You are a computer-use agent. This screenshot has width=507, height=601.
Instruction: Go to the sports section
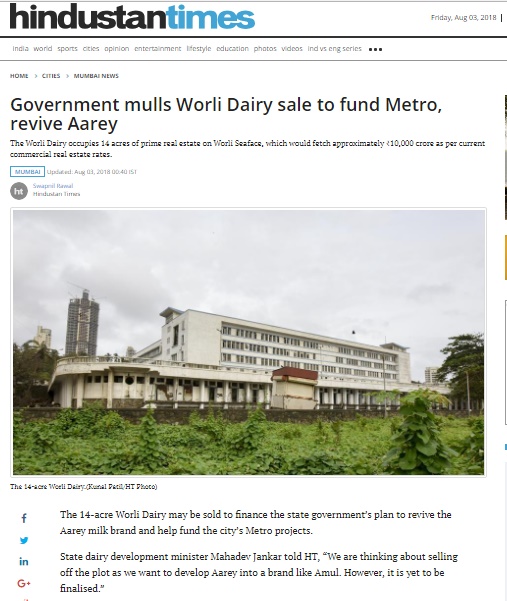(67, 49)
